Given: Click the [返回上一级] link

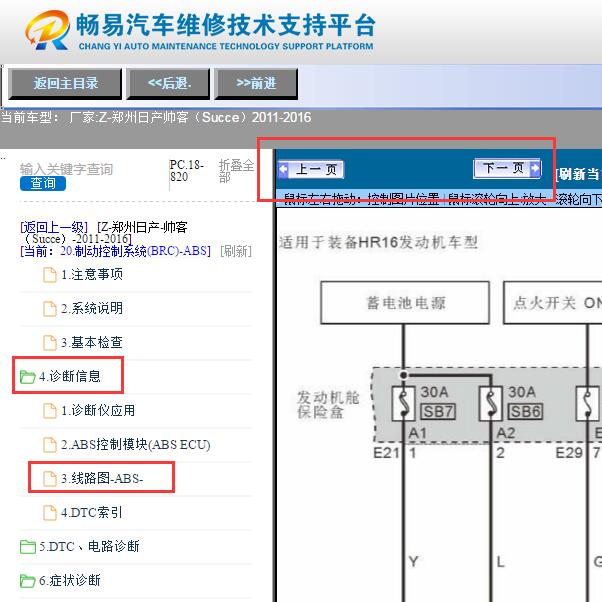Looking at the screenshot, I should 54,227.
